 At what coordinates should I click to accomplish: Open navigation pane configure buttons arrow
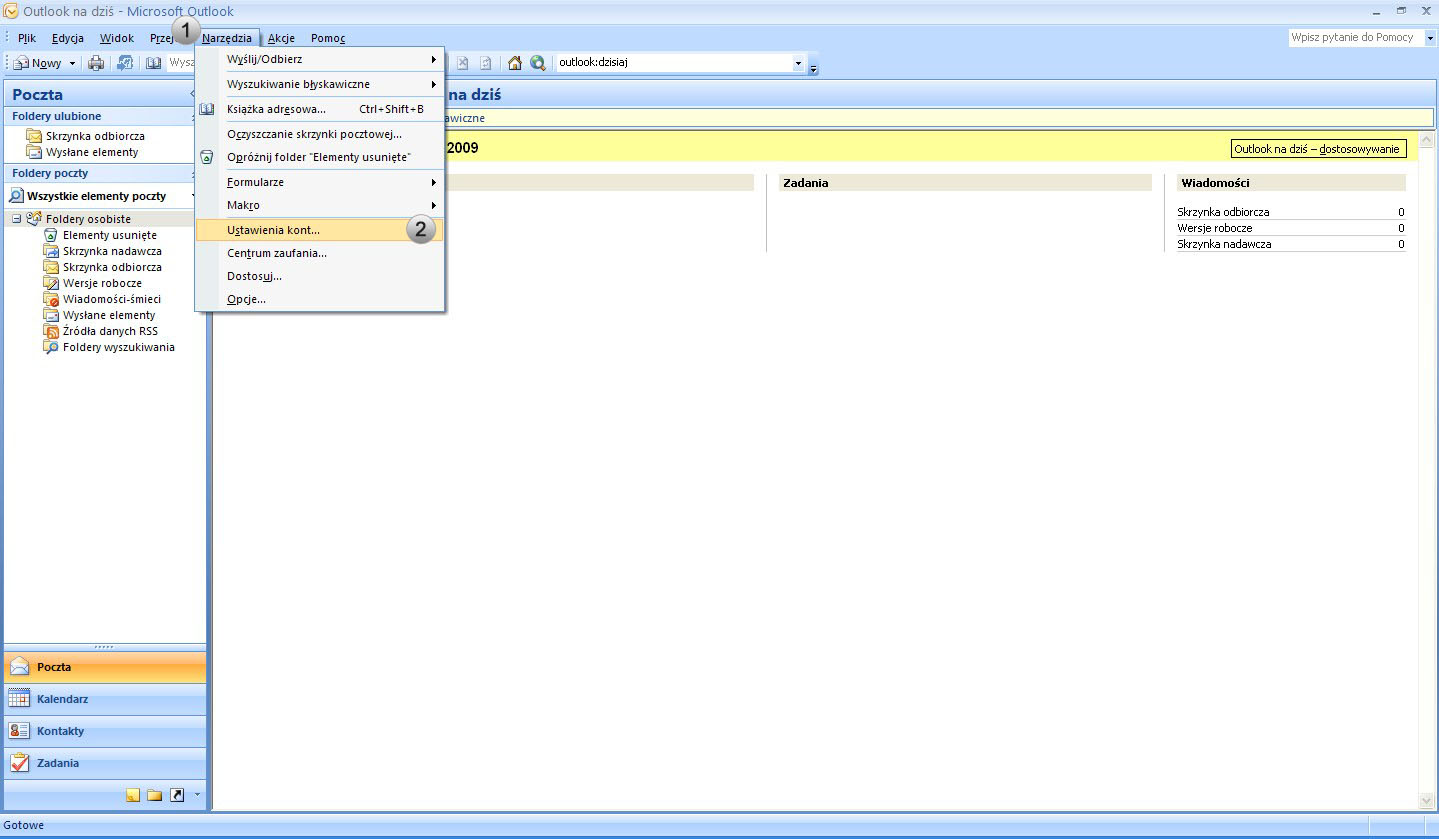[x=197, y=795]
